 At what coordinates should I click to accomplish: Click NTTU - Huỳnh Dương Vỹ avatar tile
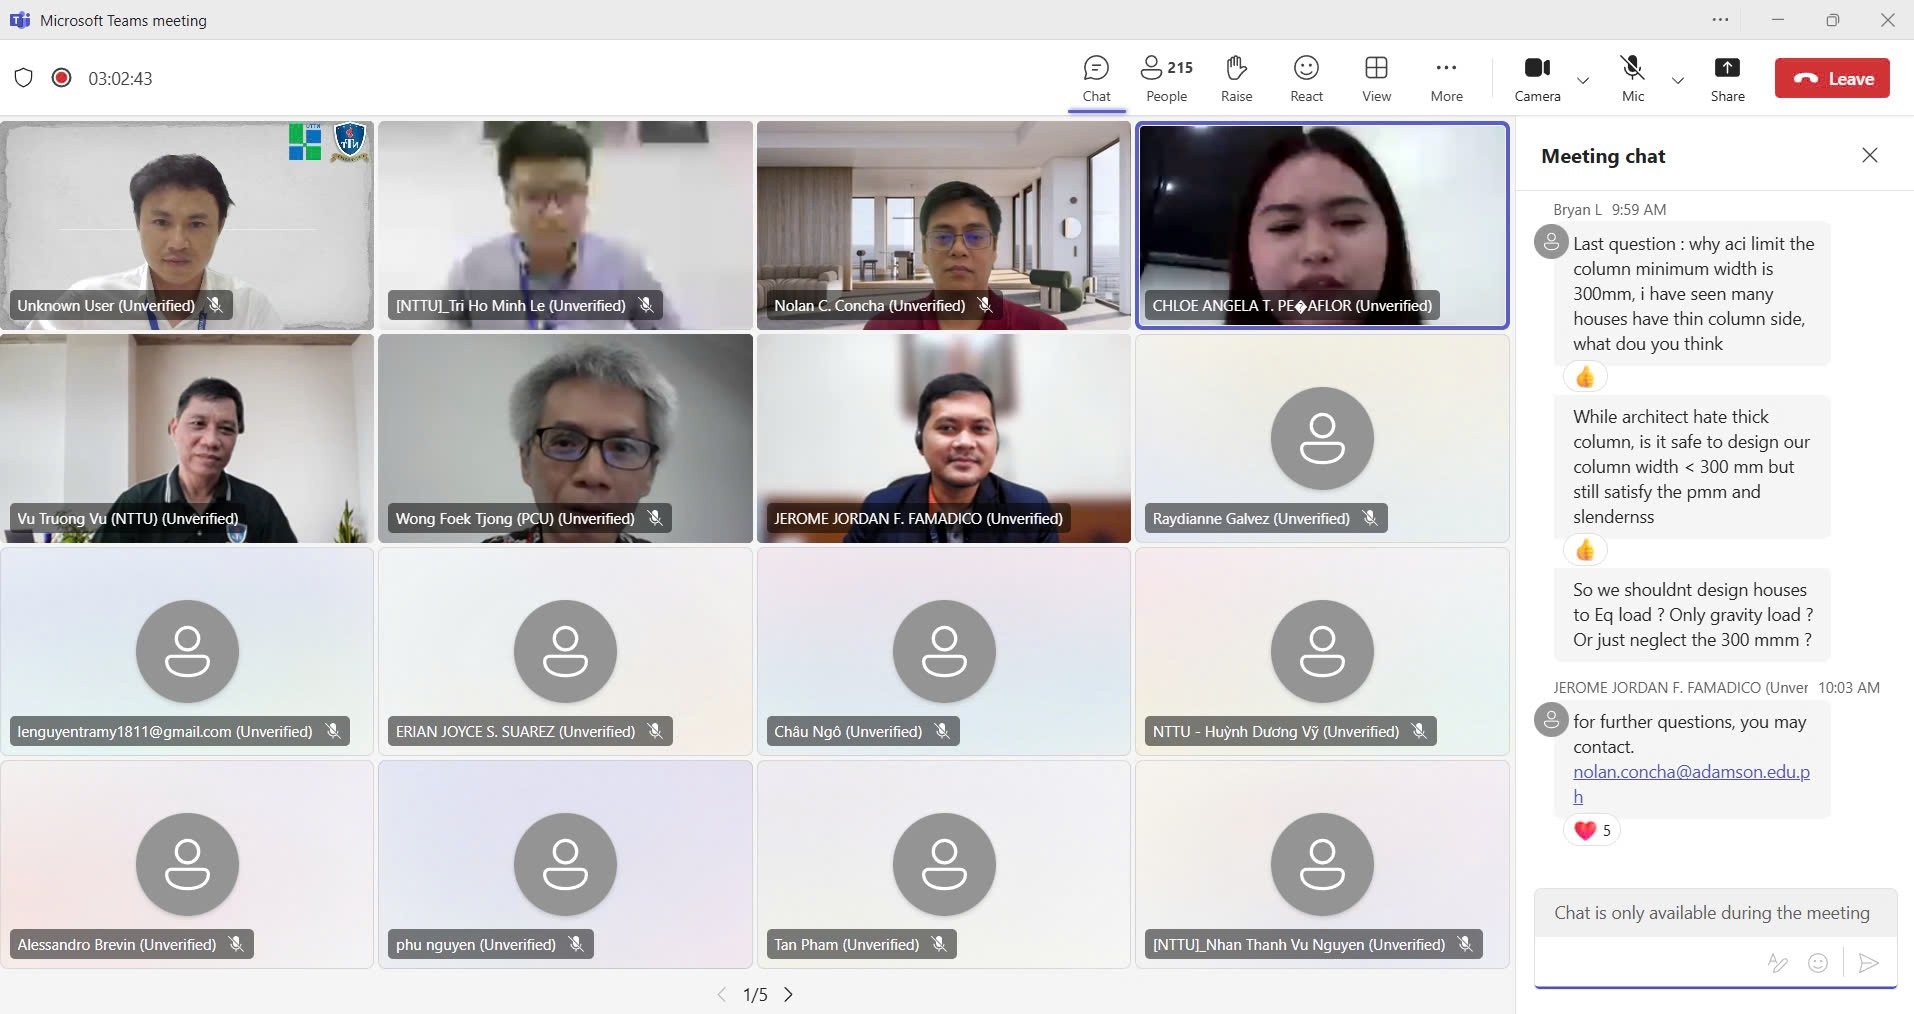1322,651
